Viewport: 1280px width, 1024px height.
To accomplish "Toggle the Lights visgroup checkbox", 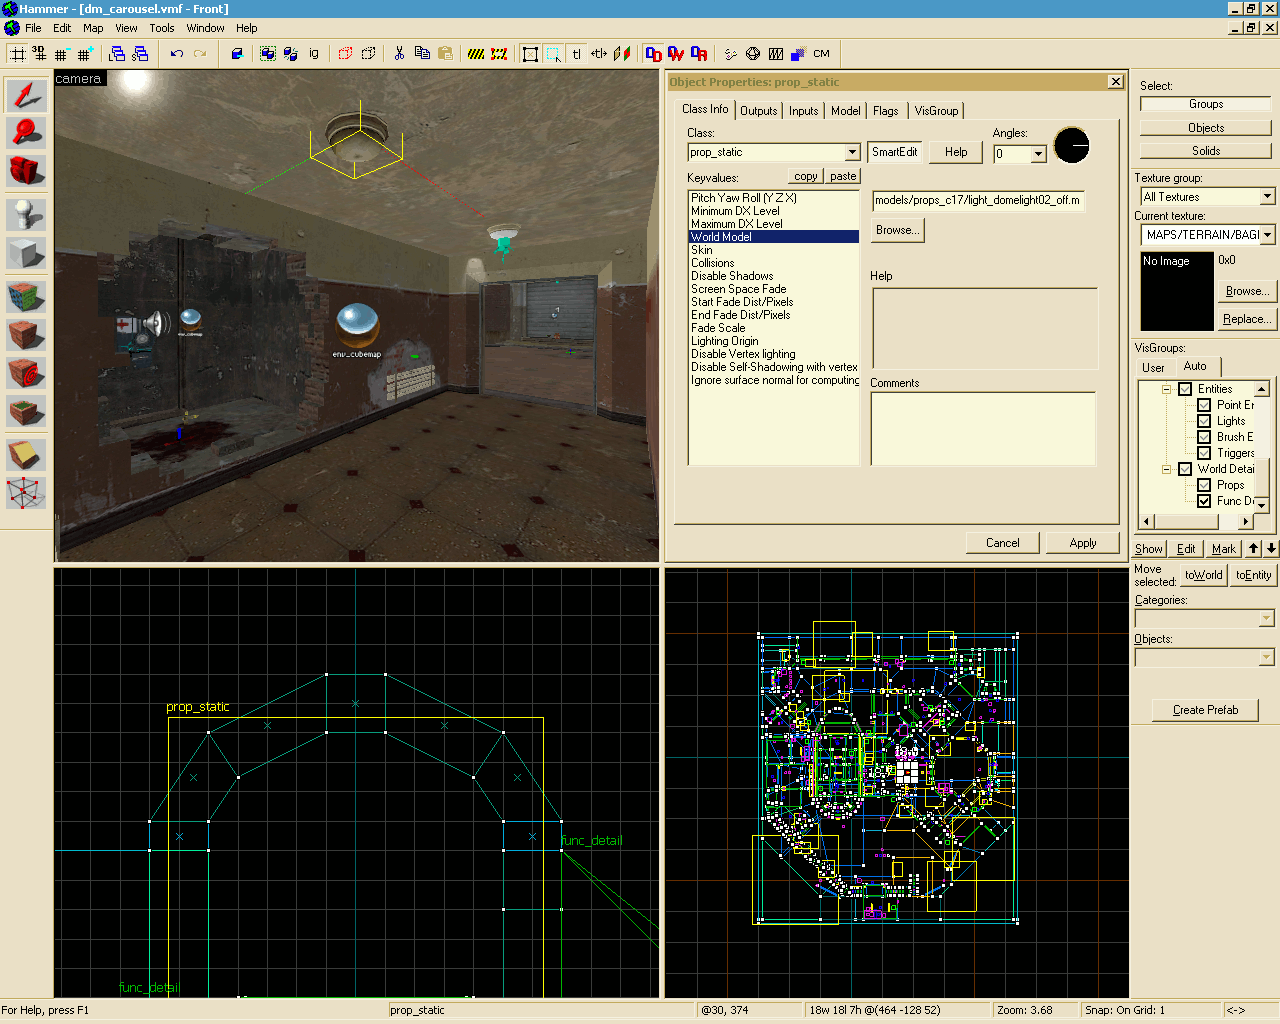I will [x=1204, y=421].
